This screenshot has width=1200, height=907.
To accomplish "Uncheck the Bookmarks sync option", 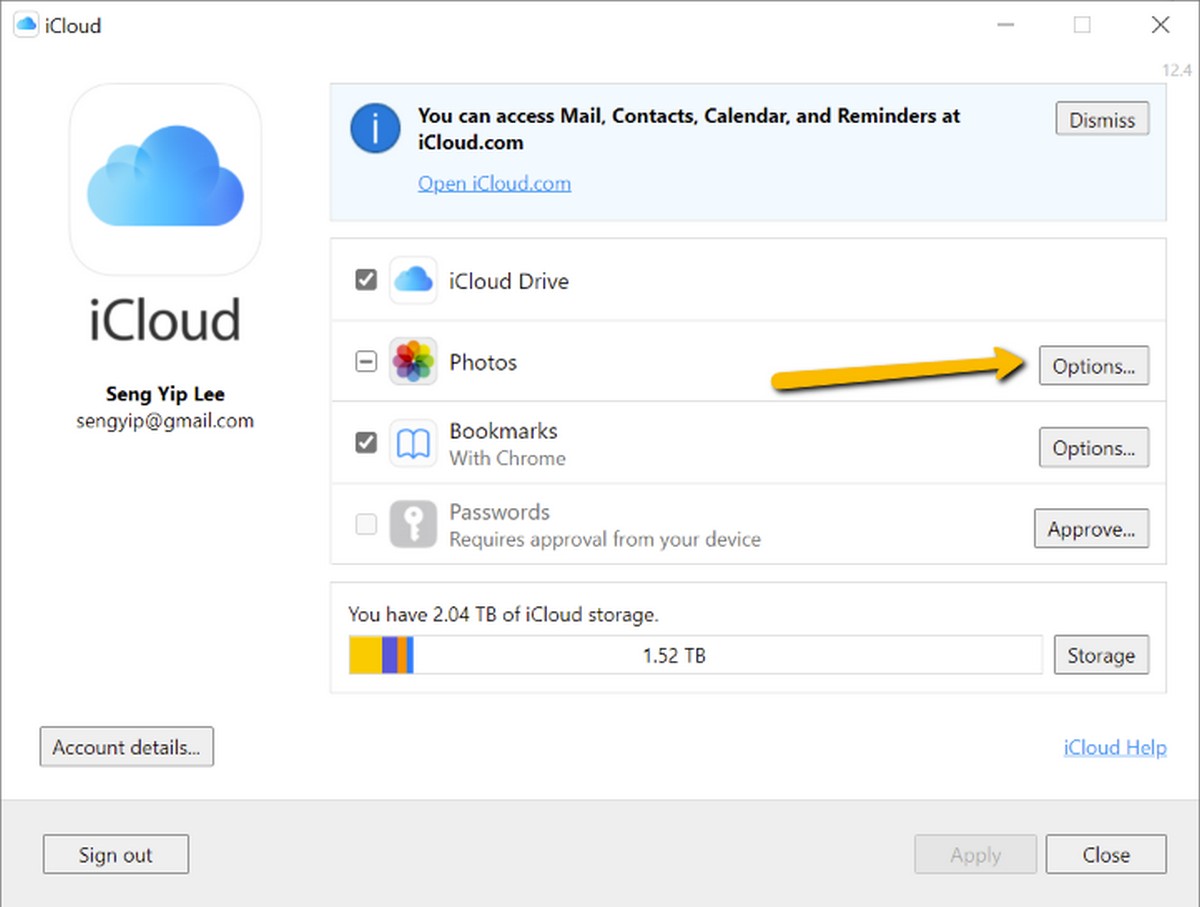I will (366, 443).
